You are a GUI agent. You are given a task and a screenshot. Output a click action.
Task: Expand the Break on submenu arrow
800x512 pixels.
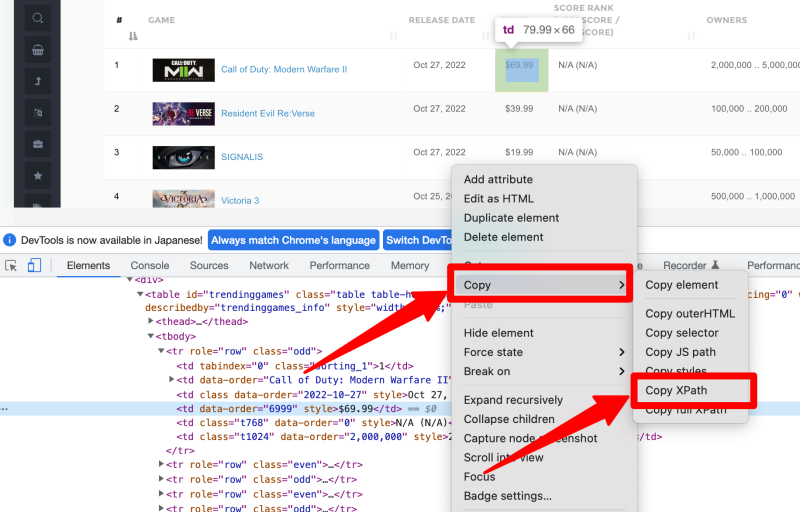point(621,371)
